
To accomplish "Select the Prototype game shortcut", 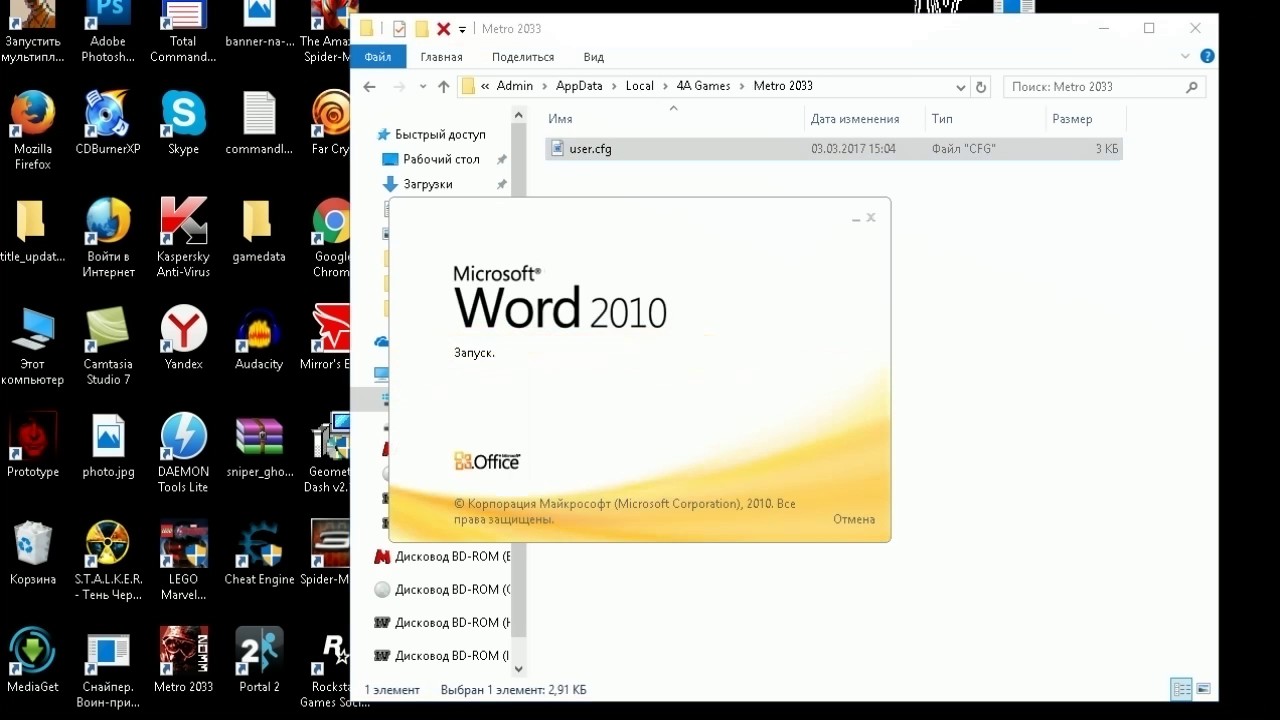I will [32, 446].
